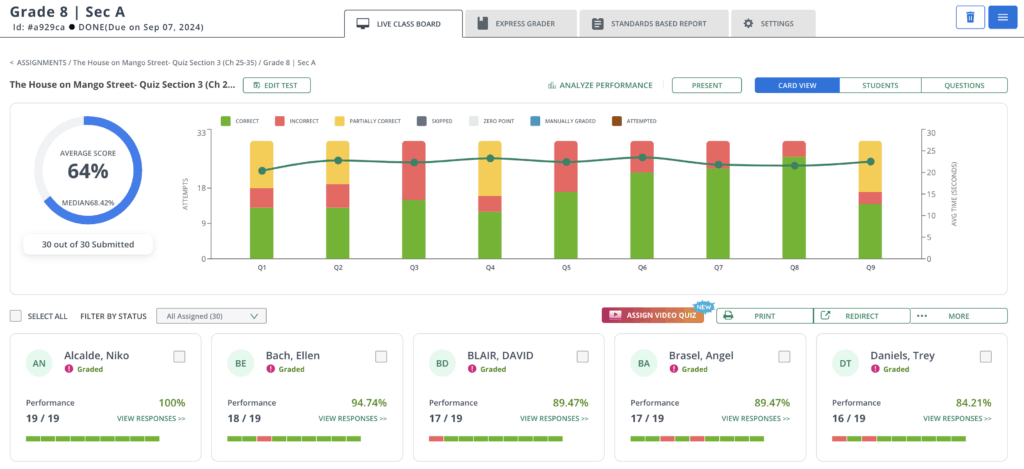
Task: Click the three dots icon in More button
Action: point(922,316)
